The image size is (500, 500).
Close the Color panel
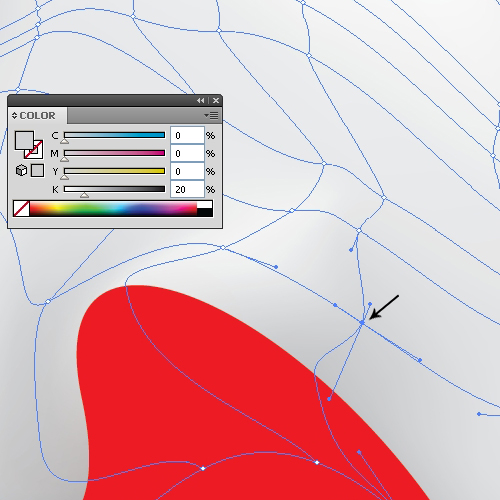(216, 100)
